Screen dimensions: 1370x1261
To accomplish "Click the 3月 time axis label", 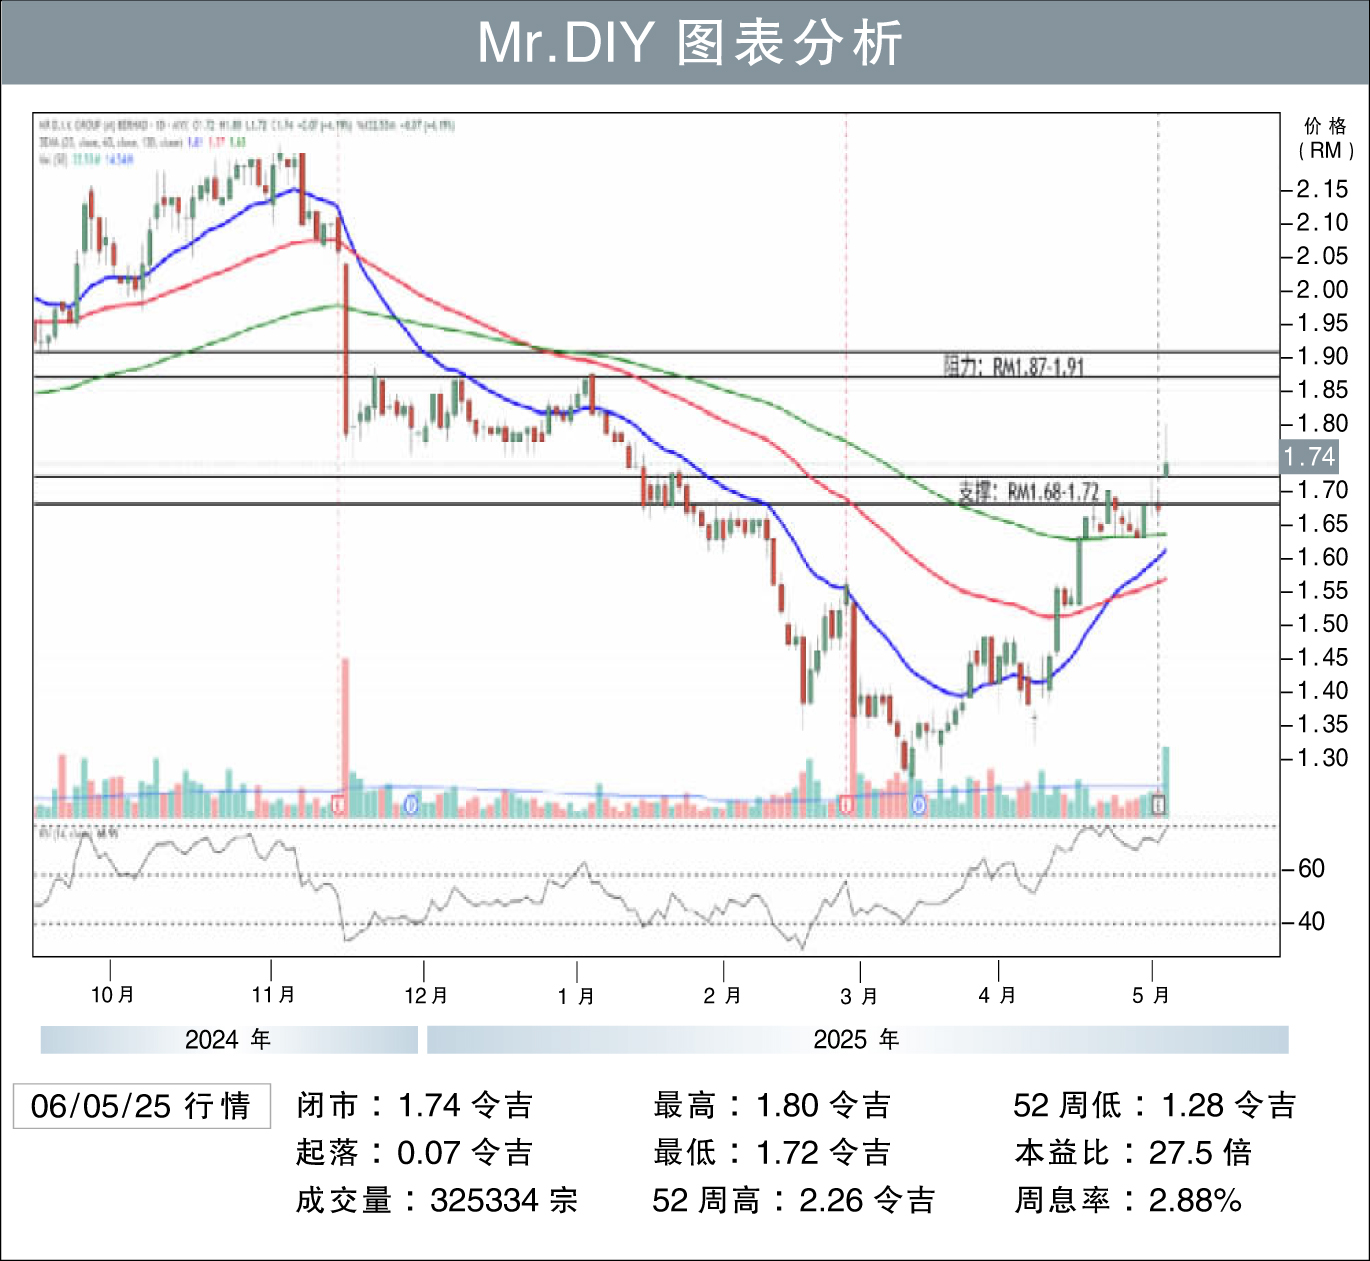I will [859, 996].
